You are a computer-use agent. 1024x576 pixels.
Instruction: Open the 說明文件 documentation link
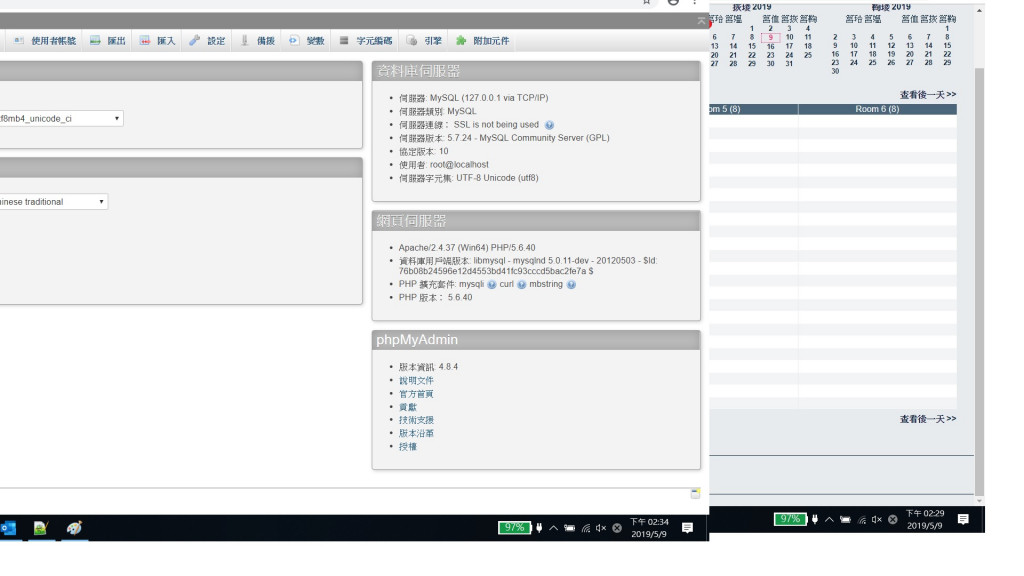[x=416, y=380]
